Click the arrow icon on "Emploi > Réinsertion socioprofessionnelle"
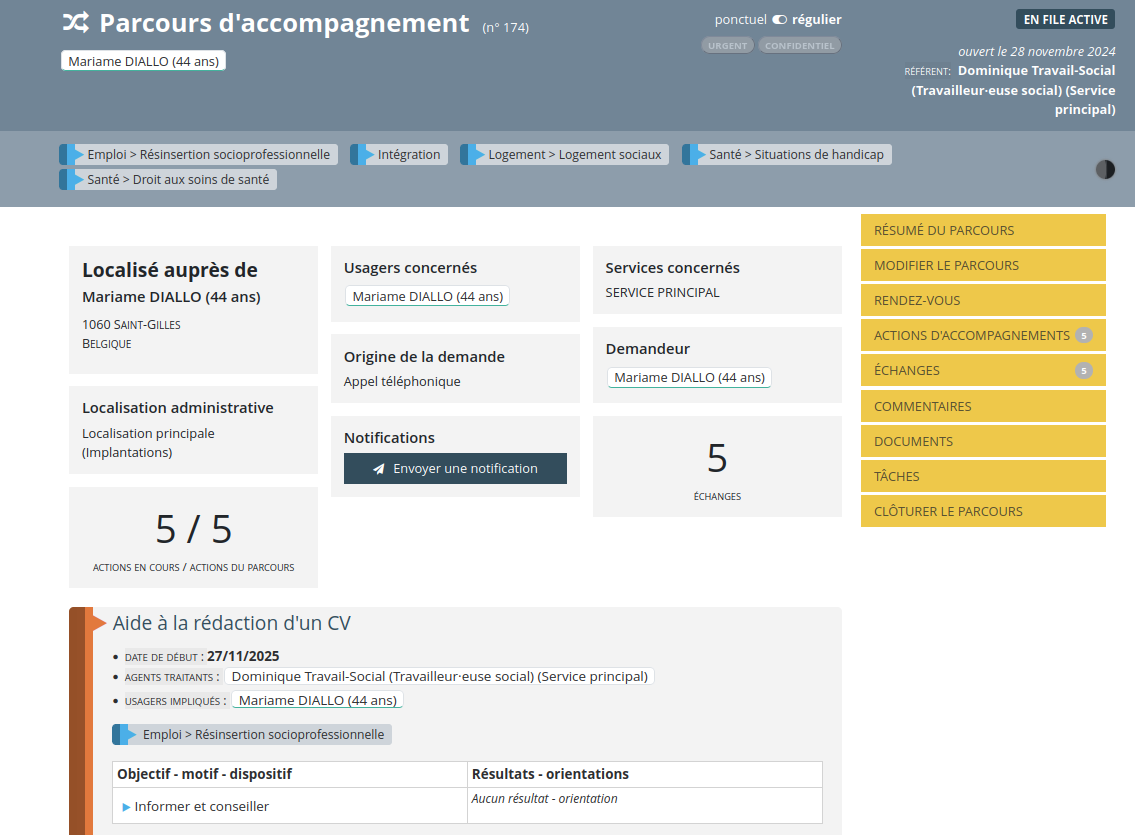The width and height of the screenshot is (1135, 835). 70,154
